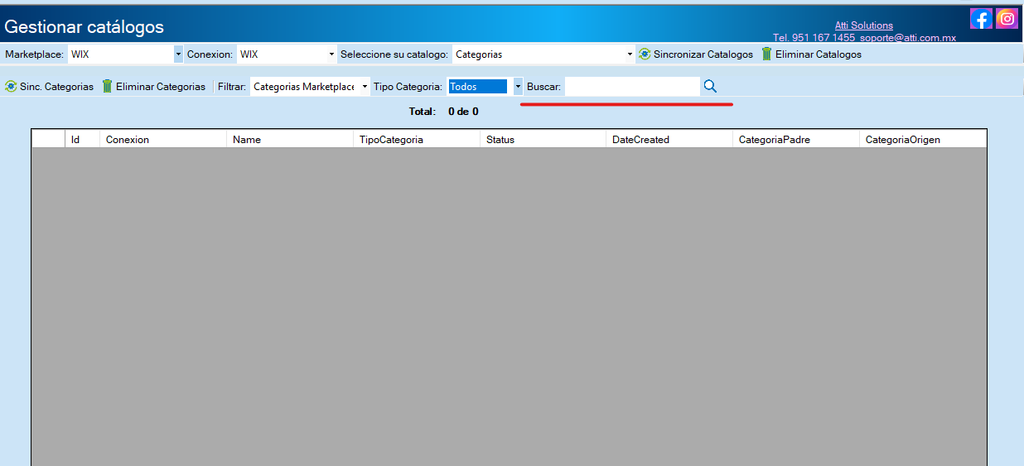Sort by the Conexion column header
This screenshot has width=1024, height=466.
[x=163, y=140]
